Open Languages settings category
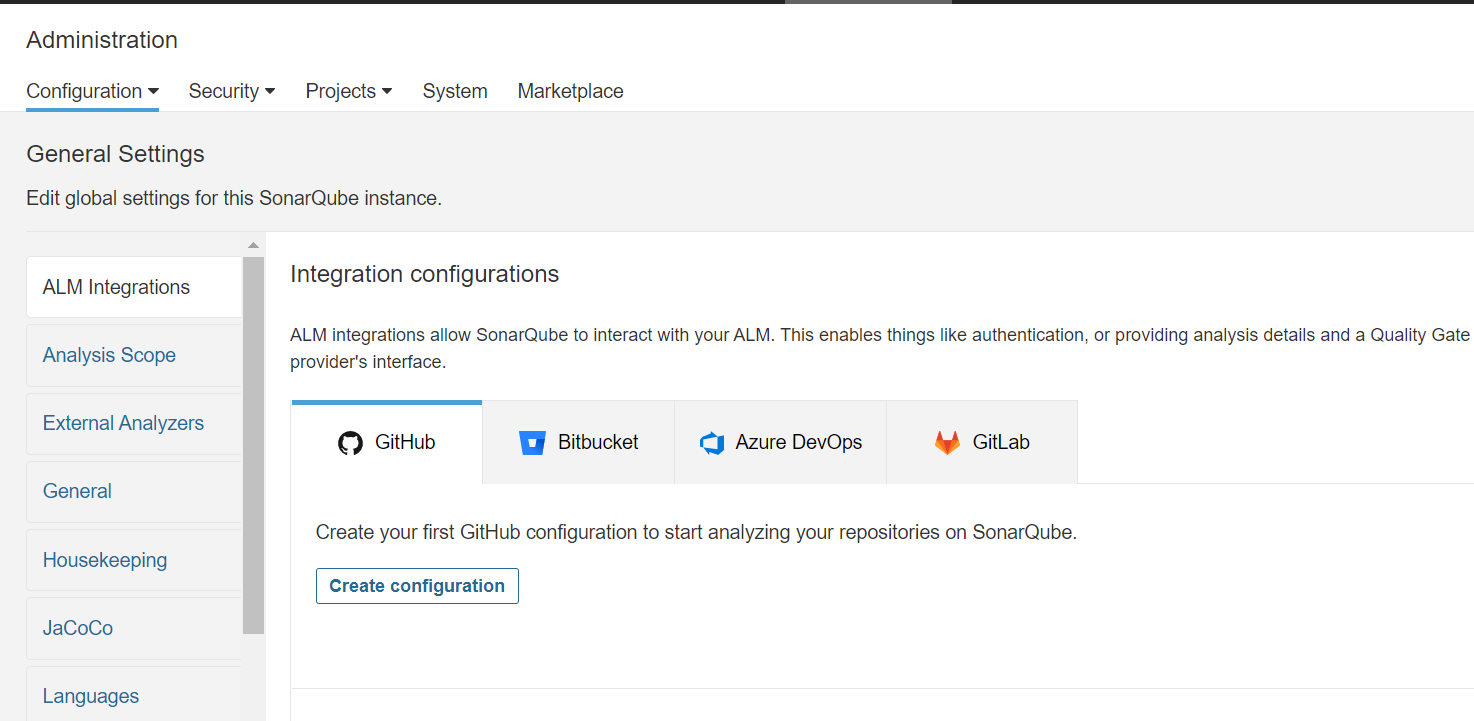Screen dimensions: 1474x721 [x=91, y=696]
